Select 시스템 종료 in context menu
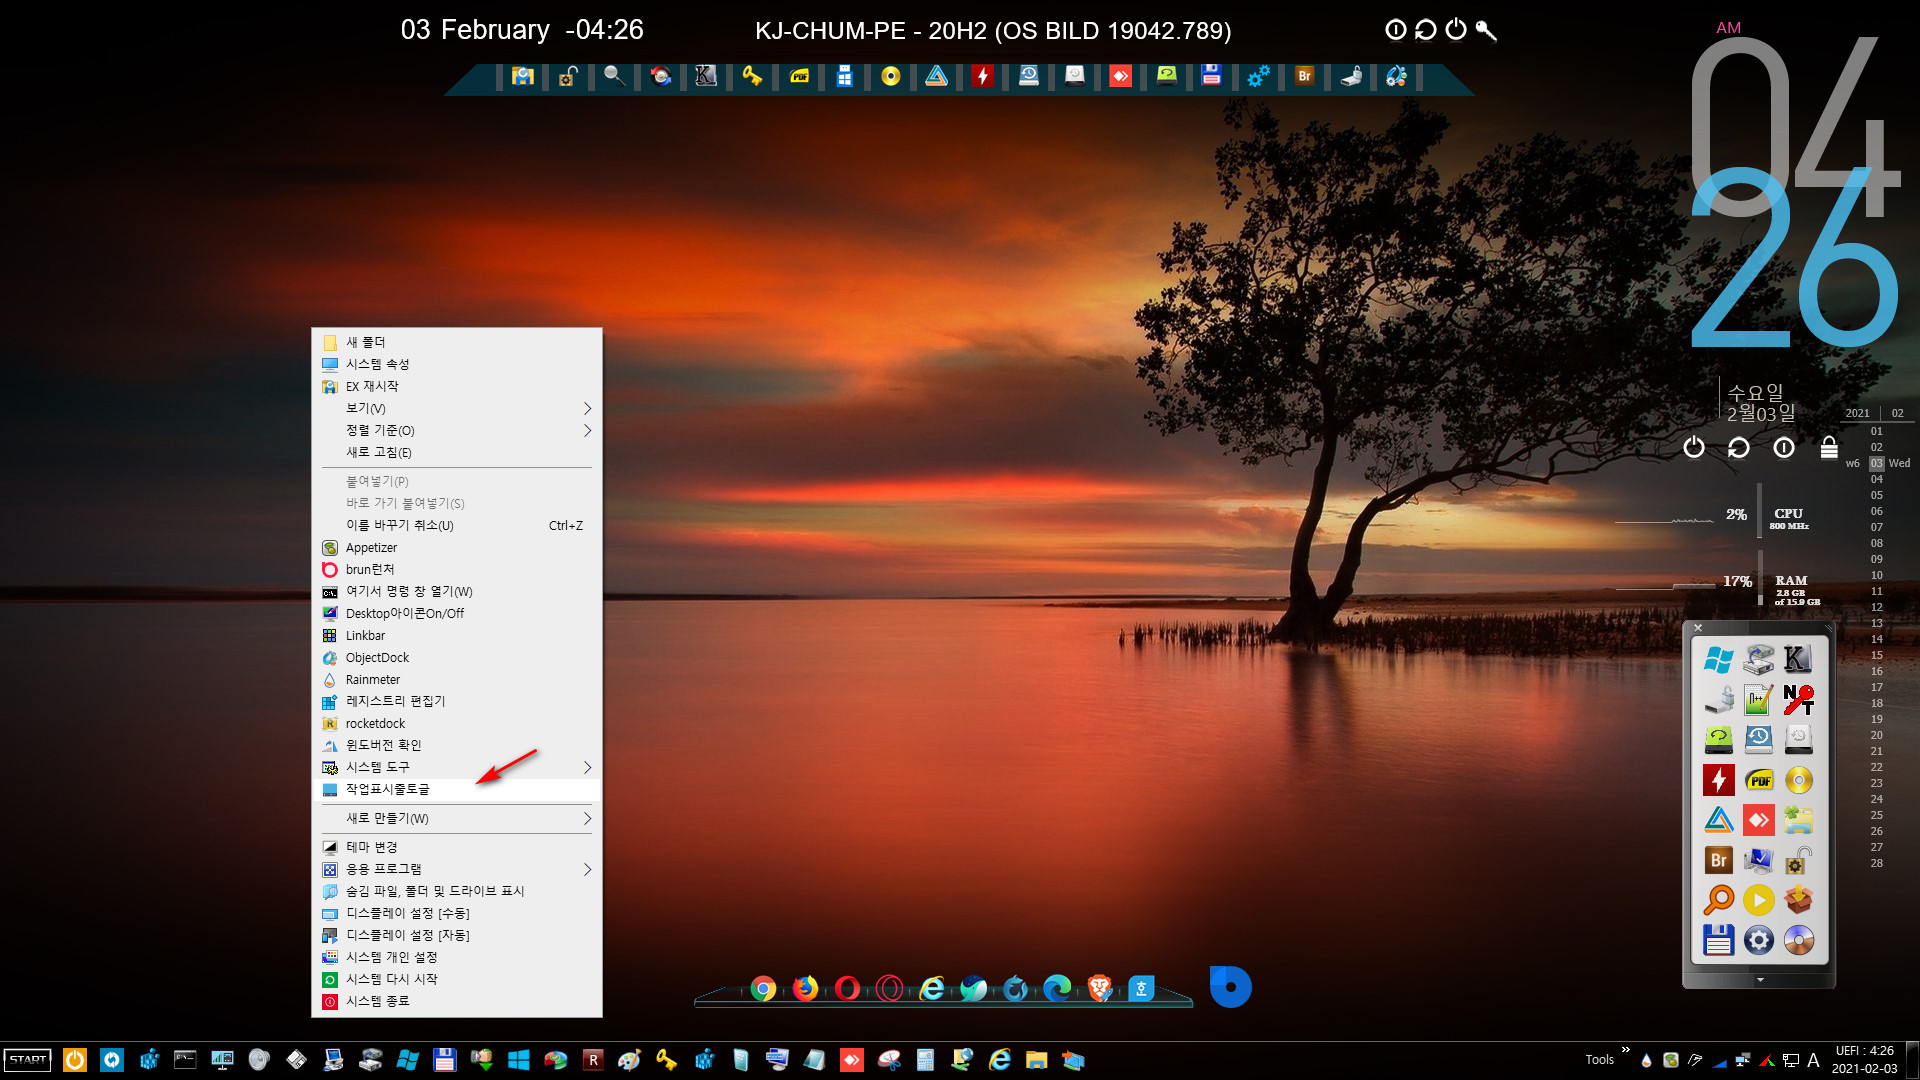 (x=457, y=1001)
